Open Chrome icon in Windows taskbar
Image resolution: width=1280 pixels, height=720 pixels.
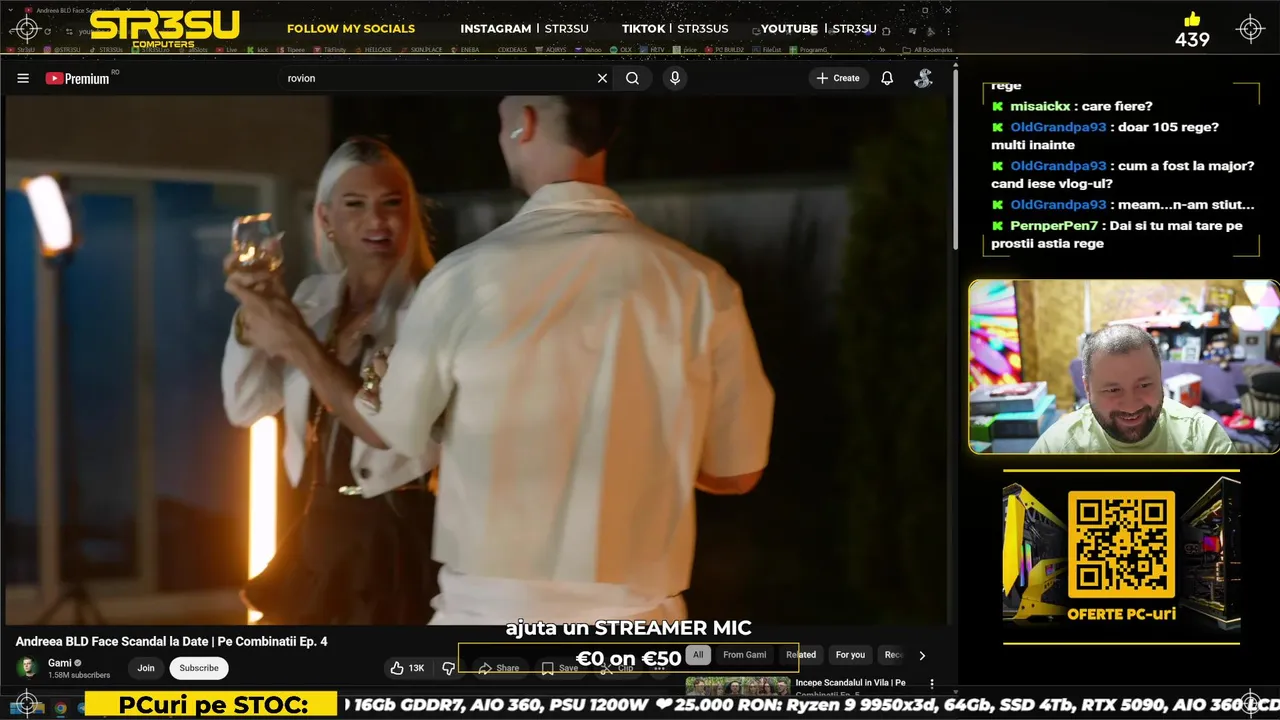click(x=60, y=707)
